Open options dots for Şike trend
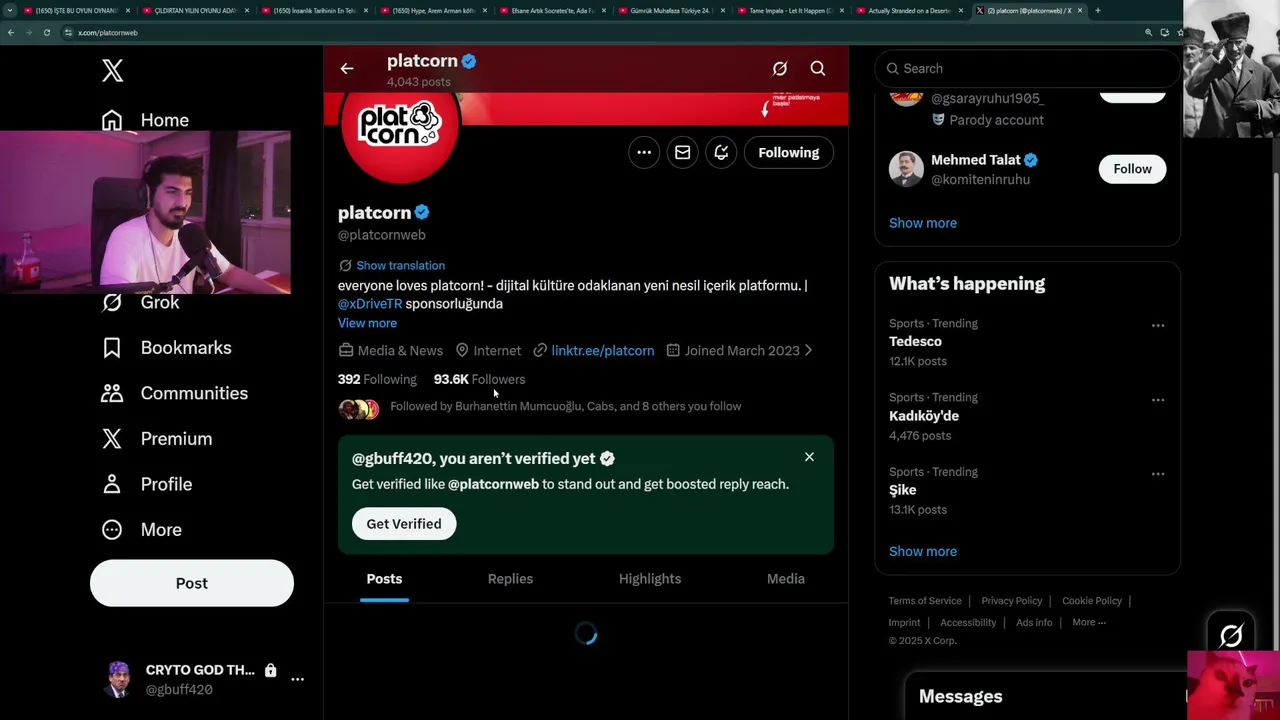This screenshot has height=720, width=1280. click(1157, 473)
